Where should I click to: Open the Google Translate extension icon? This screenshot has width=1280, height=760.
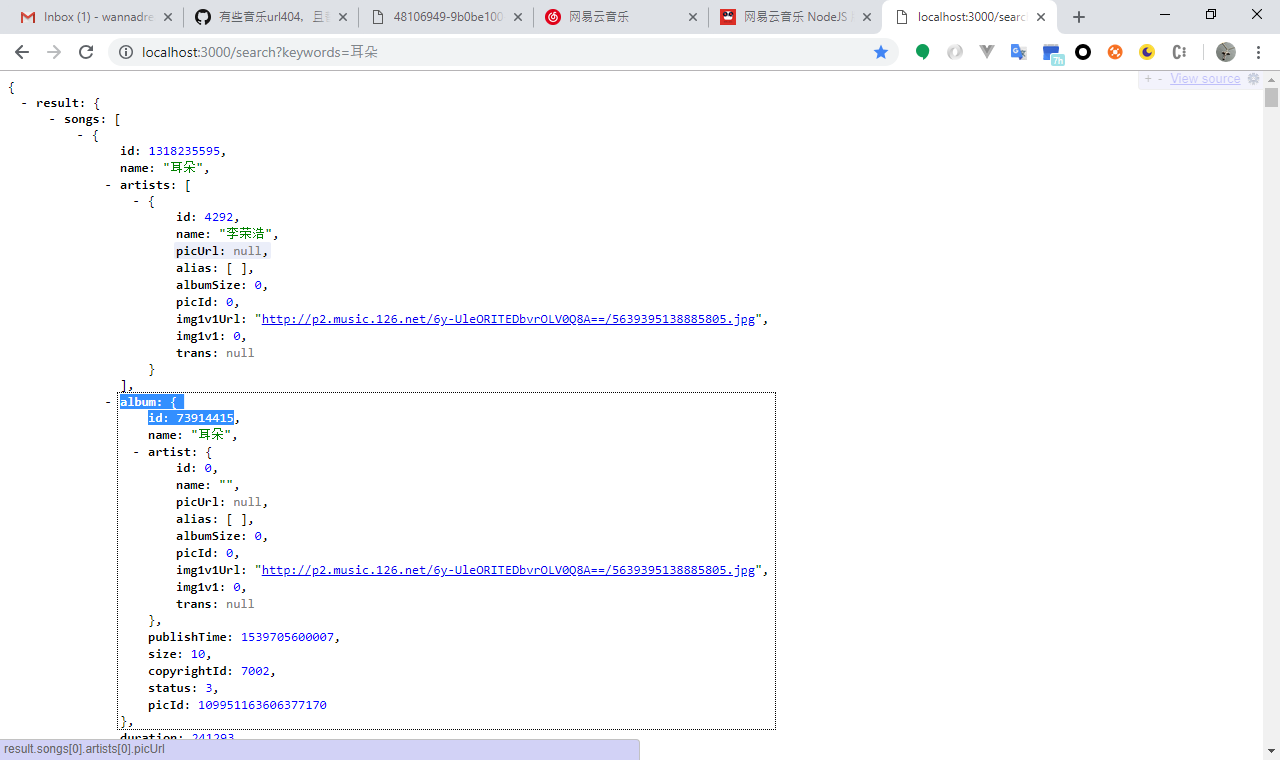point(1018,52)
